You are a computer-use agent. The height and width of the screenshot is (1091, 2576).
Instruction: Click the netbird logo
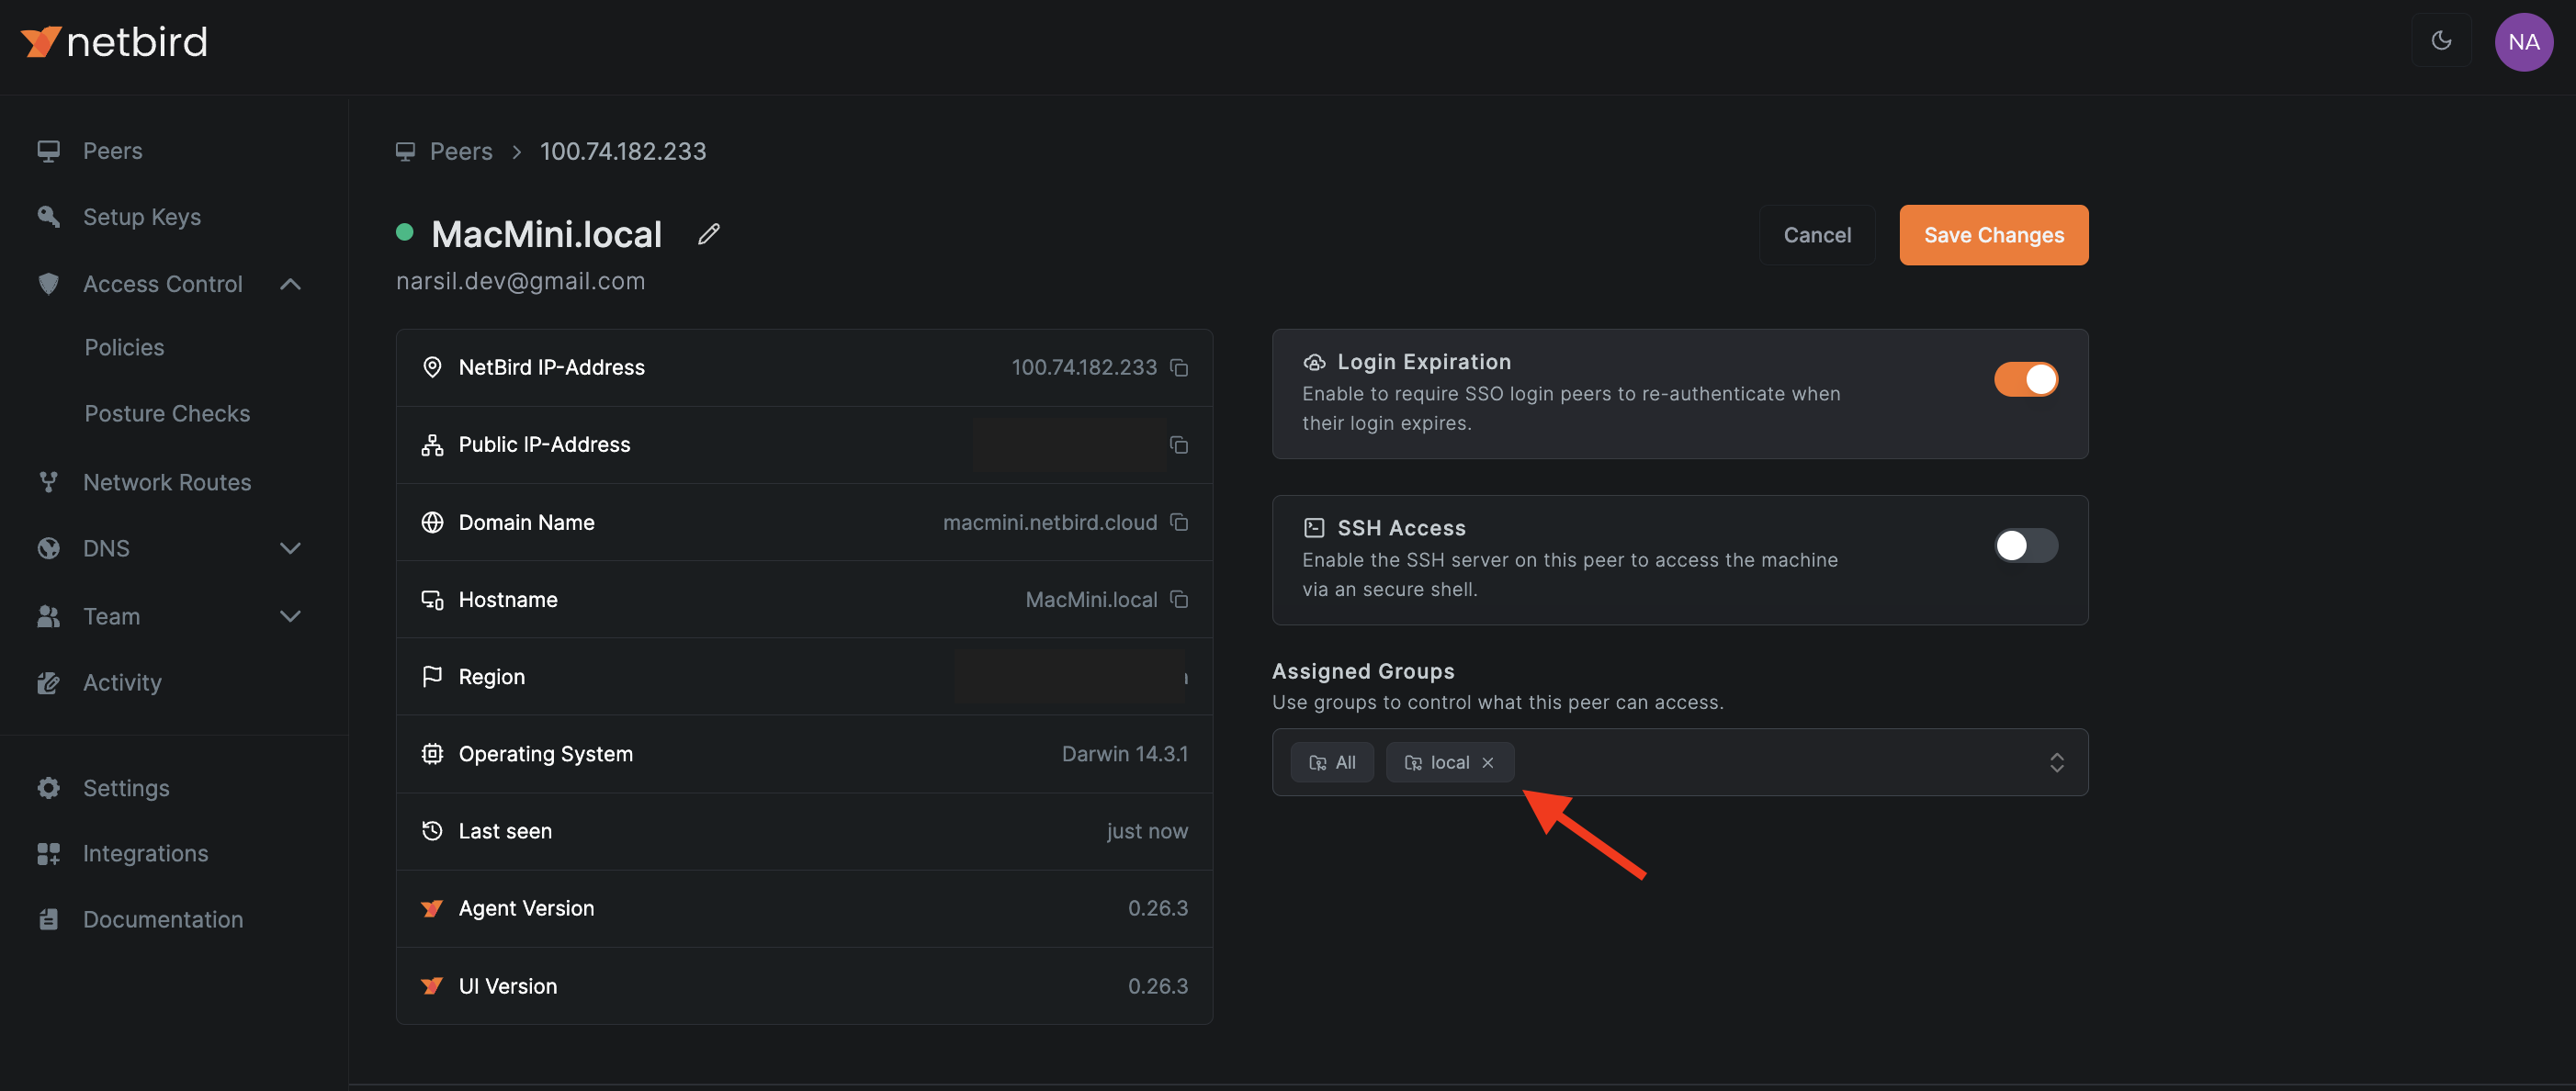[114, 41]
